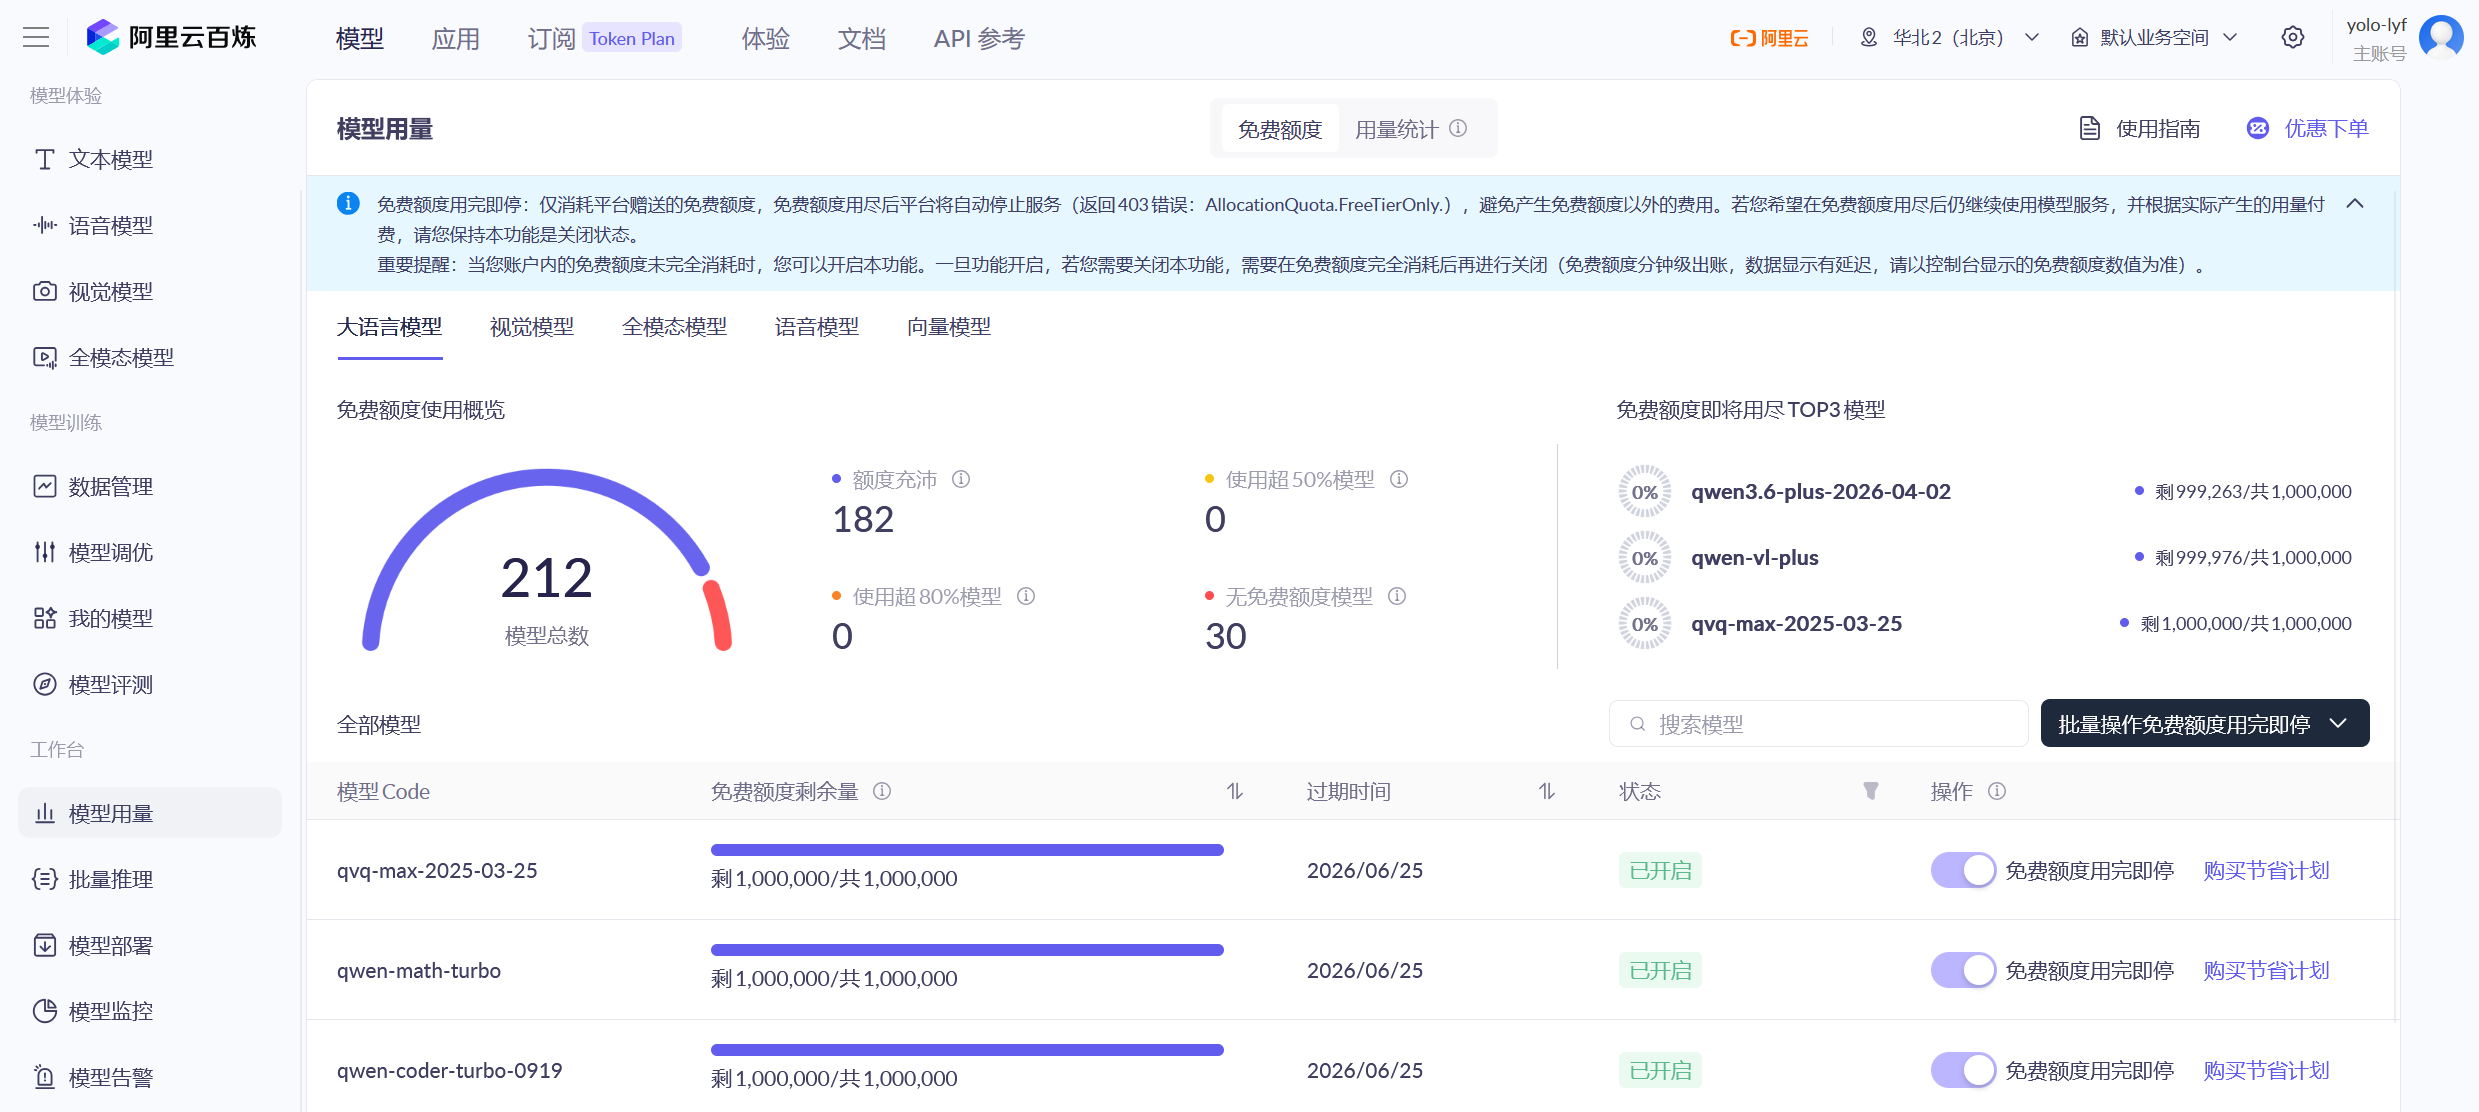Click the 已开启 status tag for qwen-math-turbo
The width and height of the screenshot is (2479, 1112).
coord(1660,970)
